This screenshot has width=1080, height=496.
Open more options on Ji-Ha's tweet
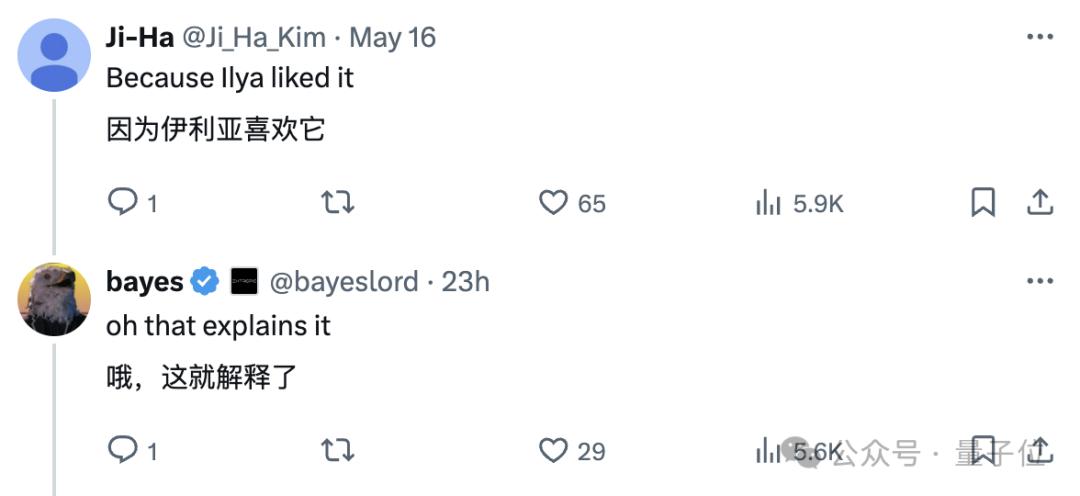1040,37
